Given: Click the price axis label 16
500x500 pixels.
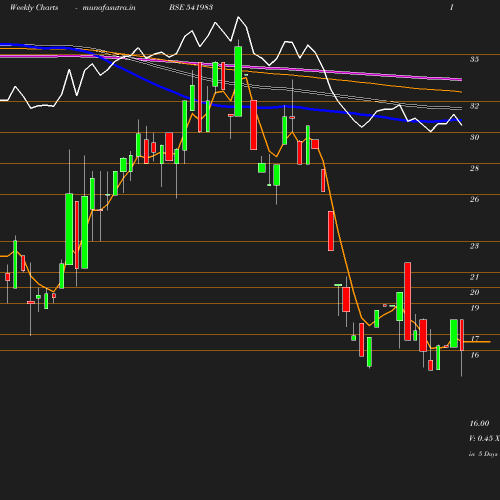Looking at the screenshot, I should pos(475,355).
